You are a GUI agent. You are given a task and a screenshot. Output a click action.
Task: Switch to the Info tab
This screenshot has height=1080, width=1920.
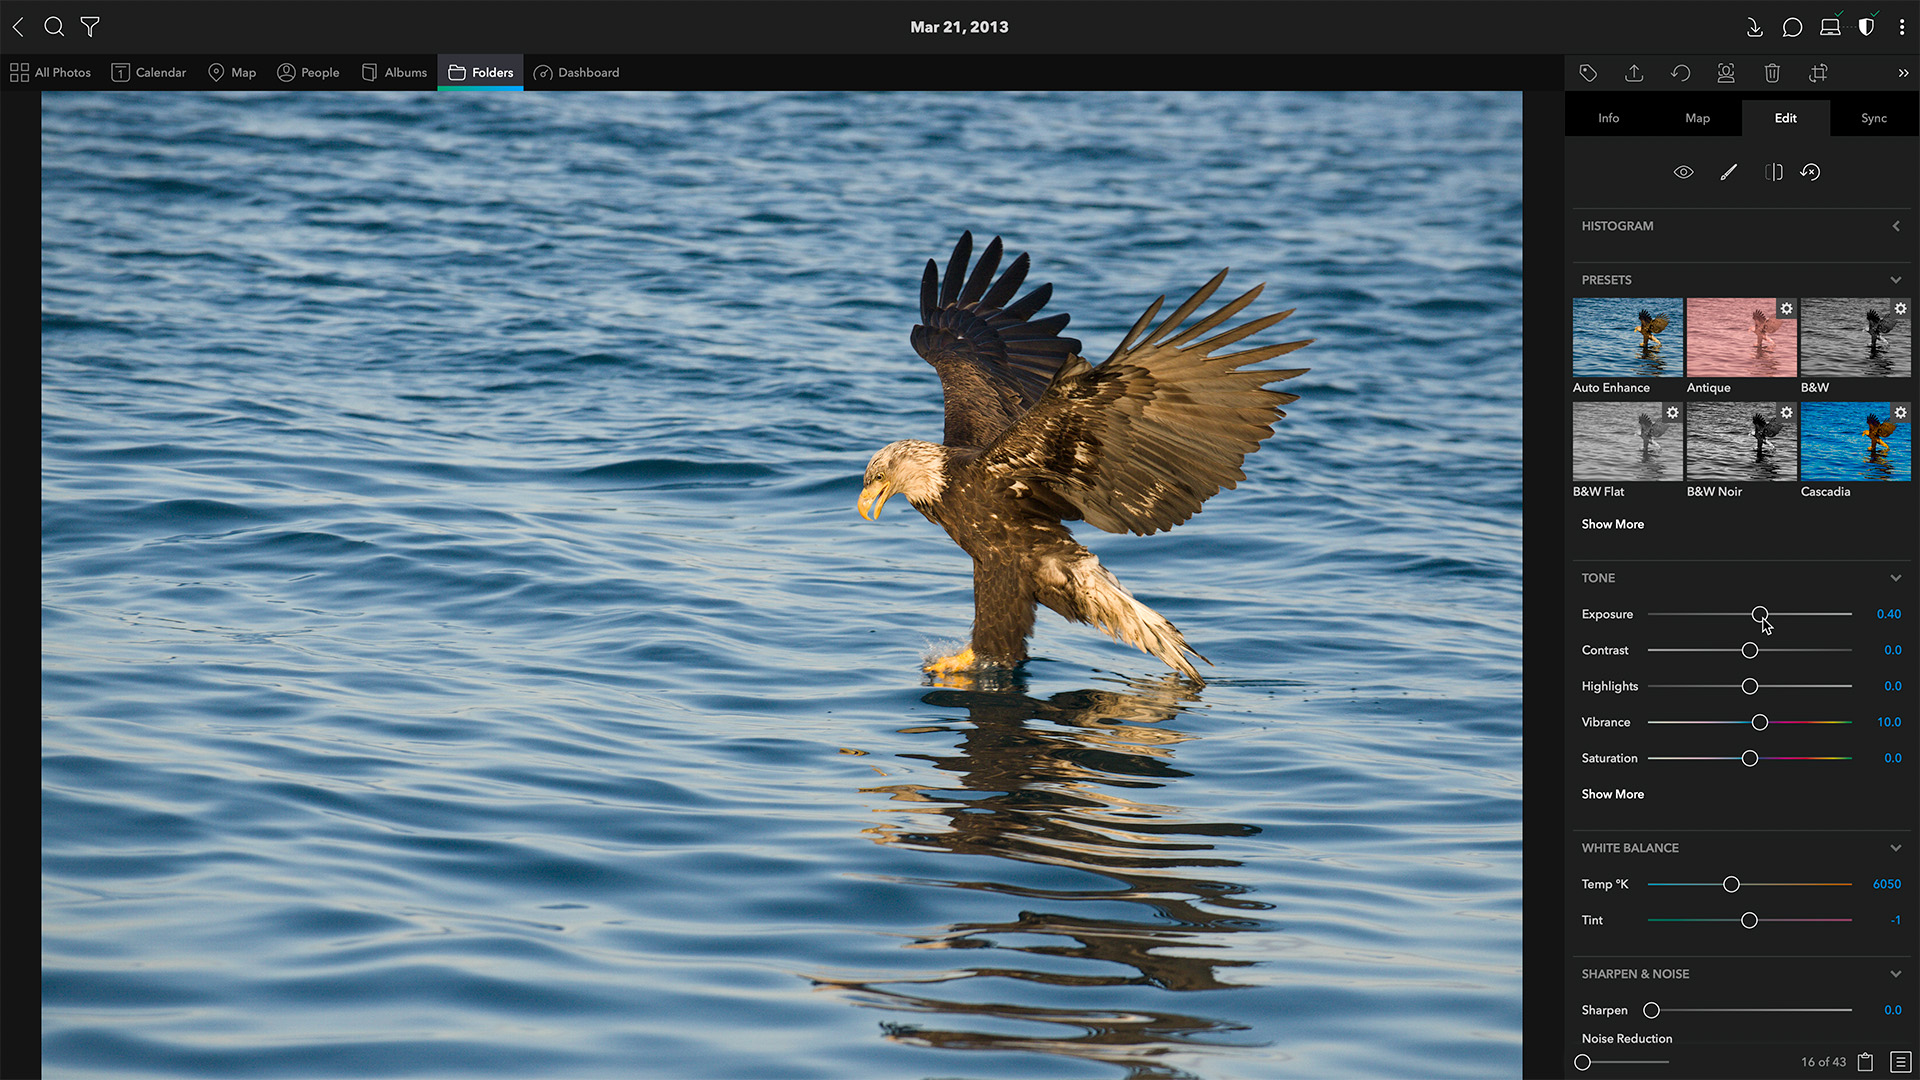[1608, 118]
